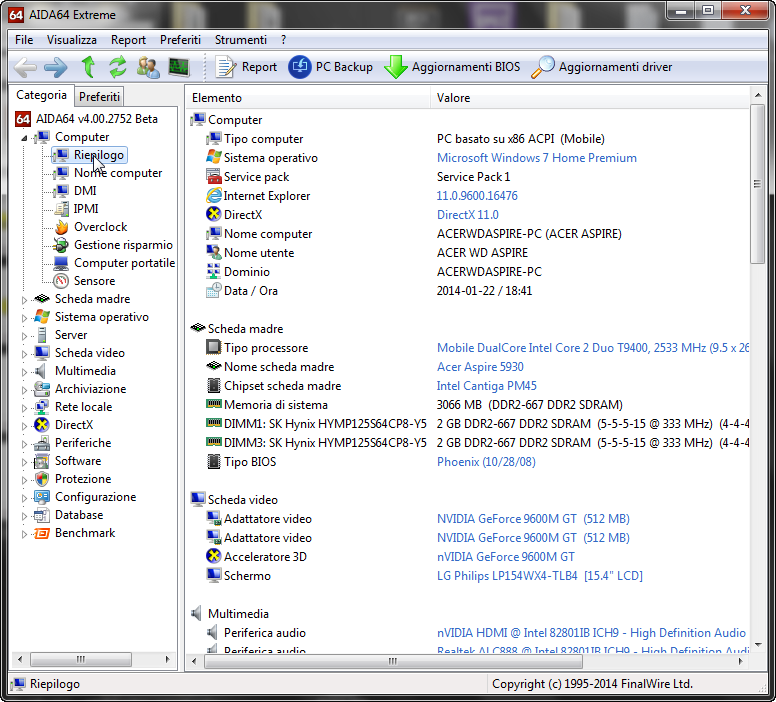Viewport: 776px width, 702px height.
Task: Click the Memoria di sistema RAM icon
Action: pyautogui.click(x=213, y=404)
